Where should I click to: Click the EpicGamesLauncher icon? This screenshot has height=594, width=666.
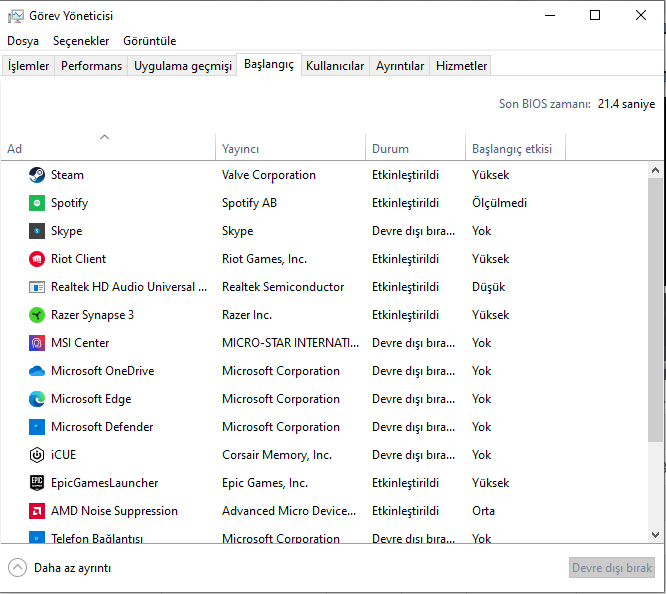pos(37,483)
